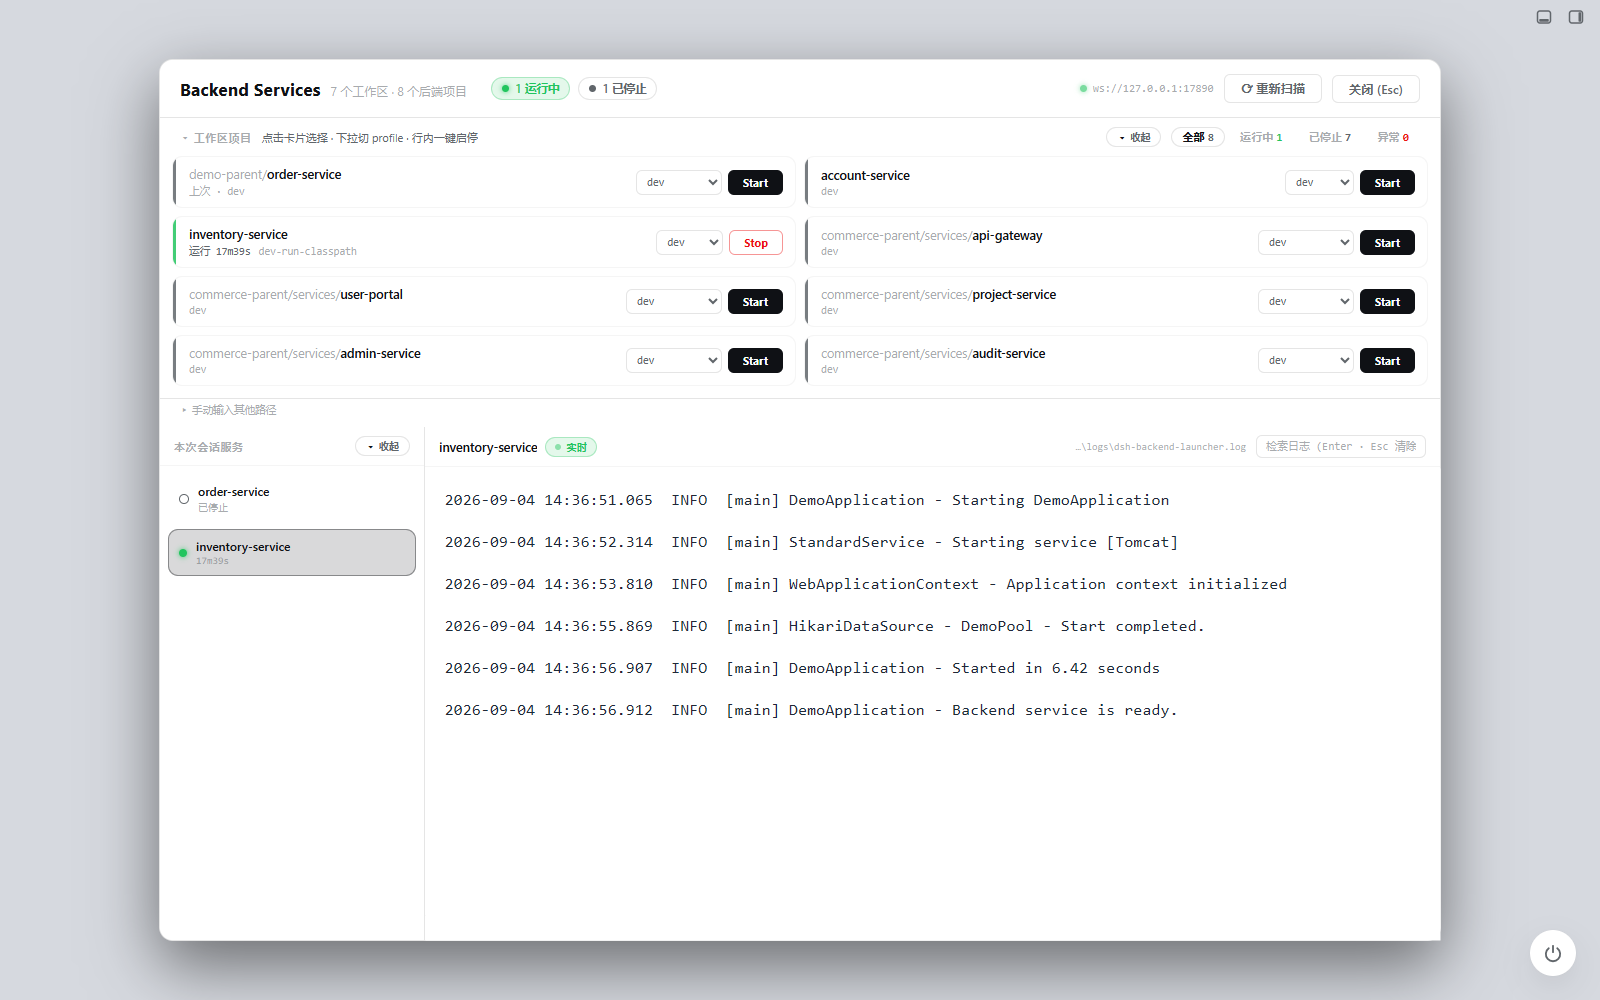Select the demo-parent/order-service card title
Screen dimensions: 1600x1000
point(265,174)
